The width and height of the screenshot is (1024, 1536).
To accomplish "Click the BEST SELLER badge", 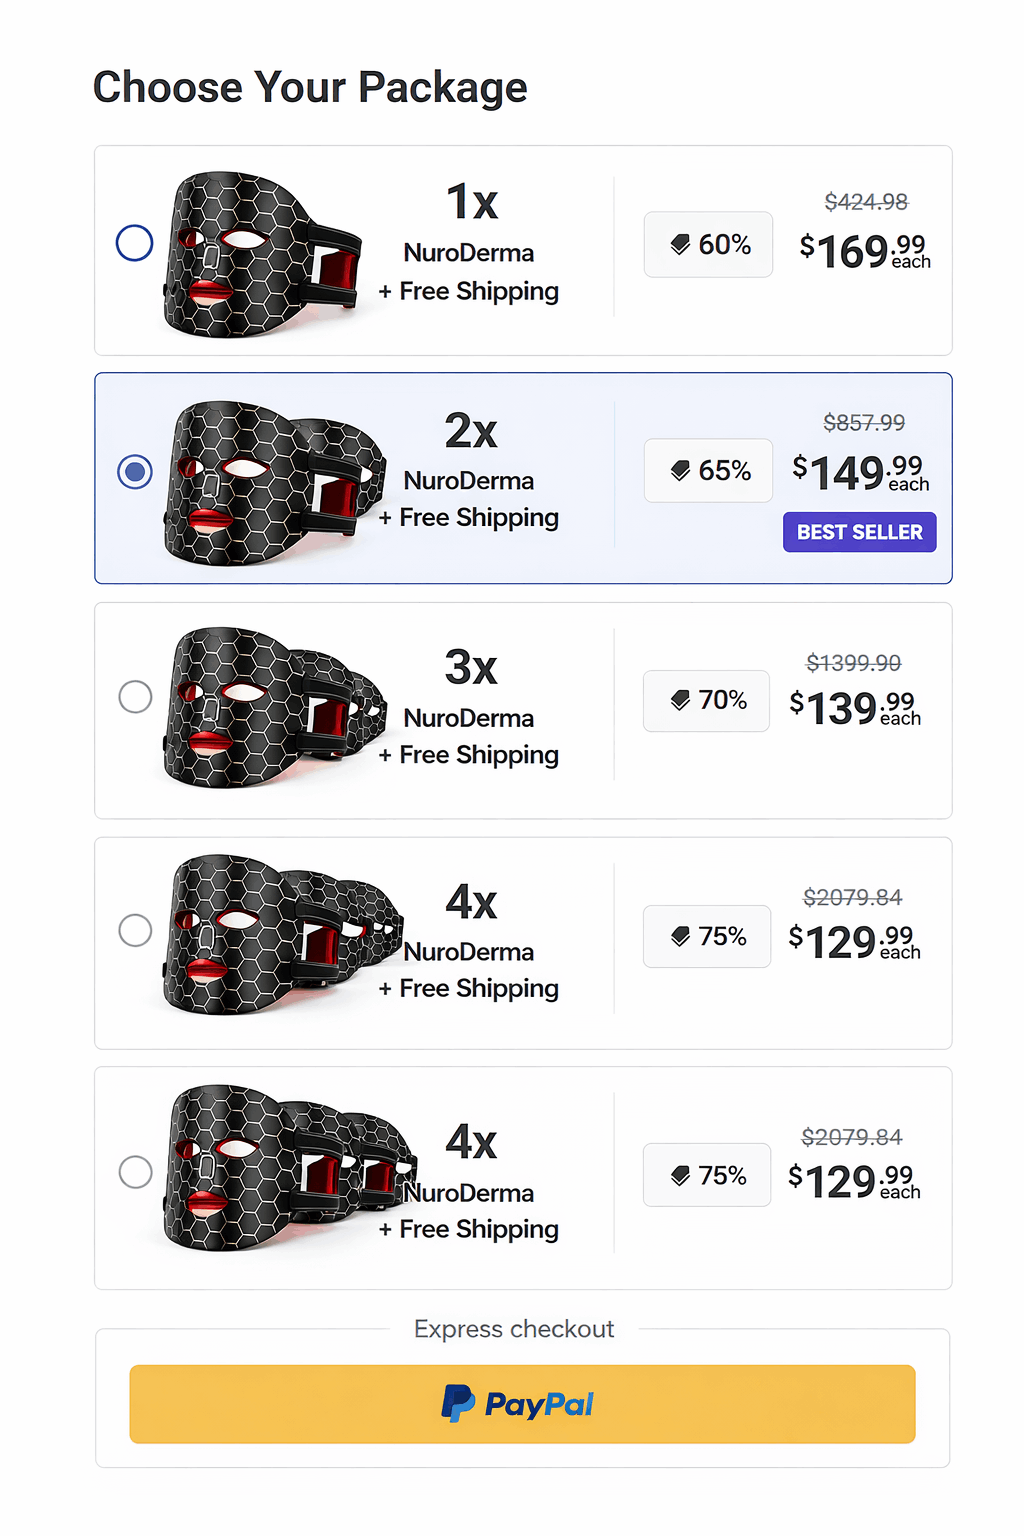I will point(859,532).
